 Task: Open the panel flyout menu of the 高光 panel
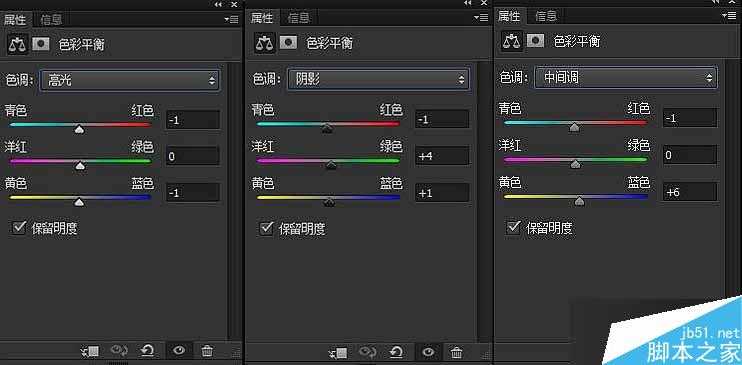click(231, 19)
